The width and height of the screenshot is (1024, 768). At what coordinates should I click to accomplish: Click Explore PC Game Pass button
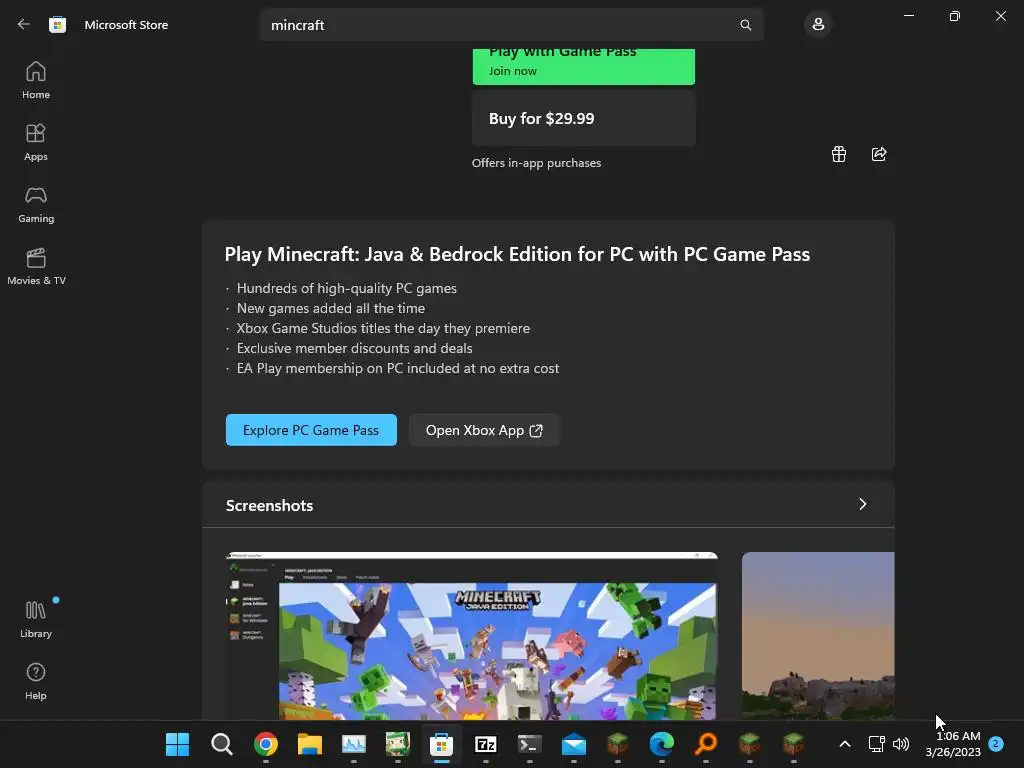pyautogui.click(x=312, y=430)
